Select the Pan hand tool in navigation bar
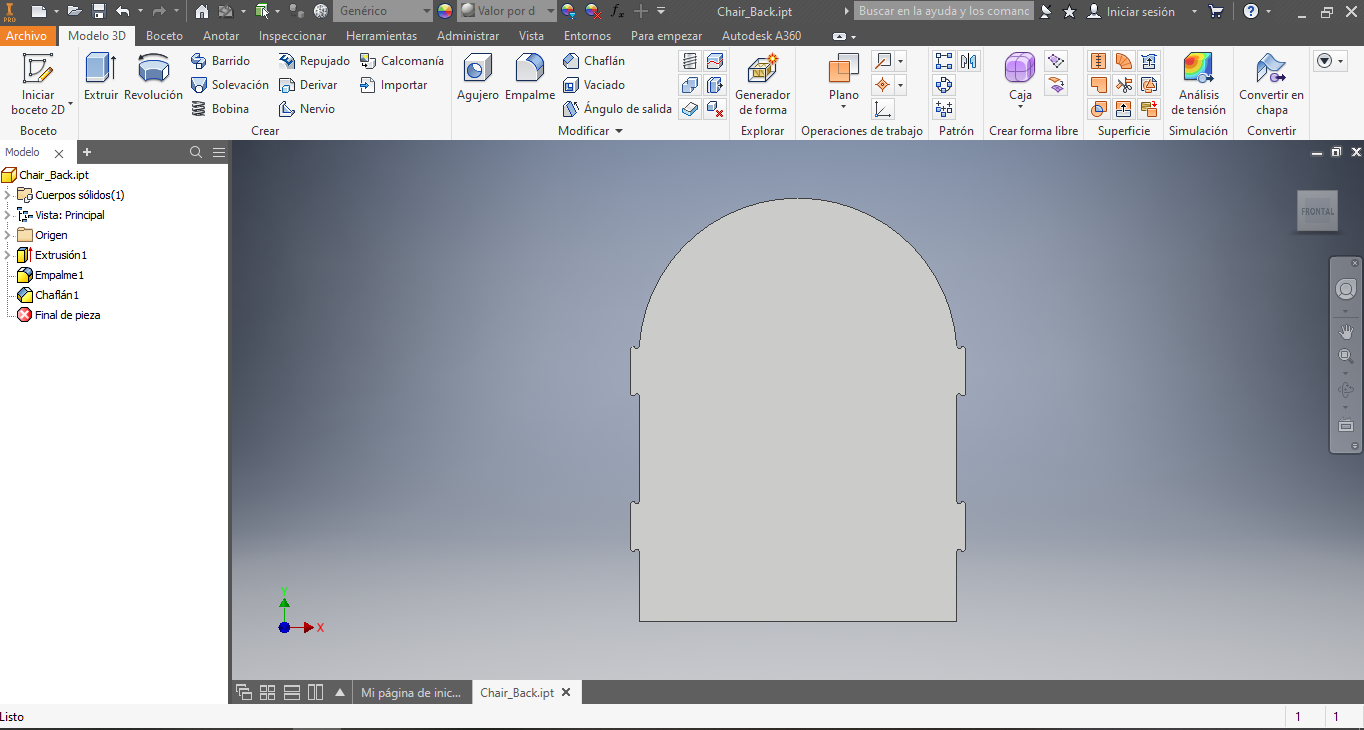Viewport: 1364px width, 730px height. point(1346,331)
